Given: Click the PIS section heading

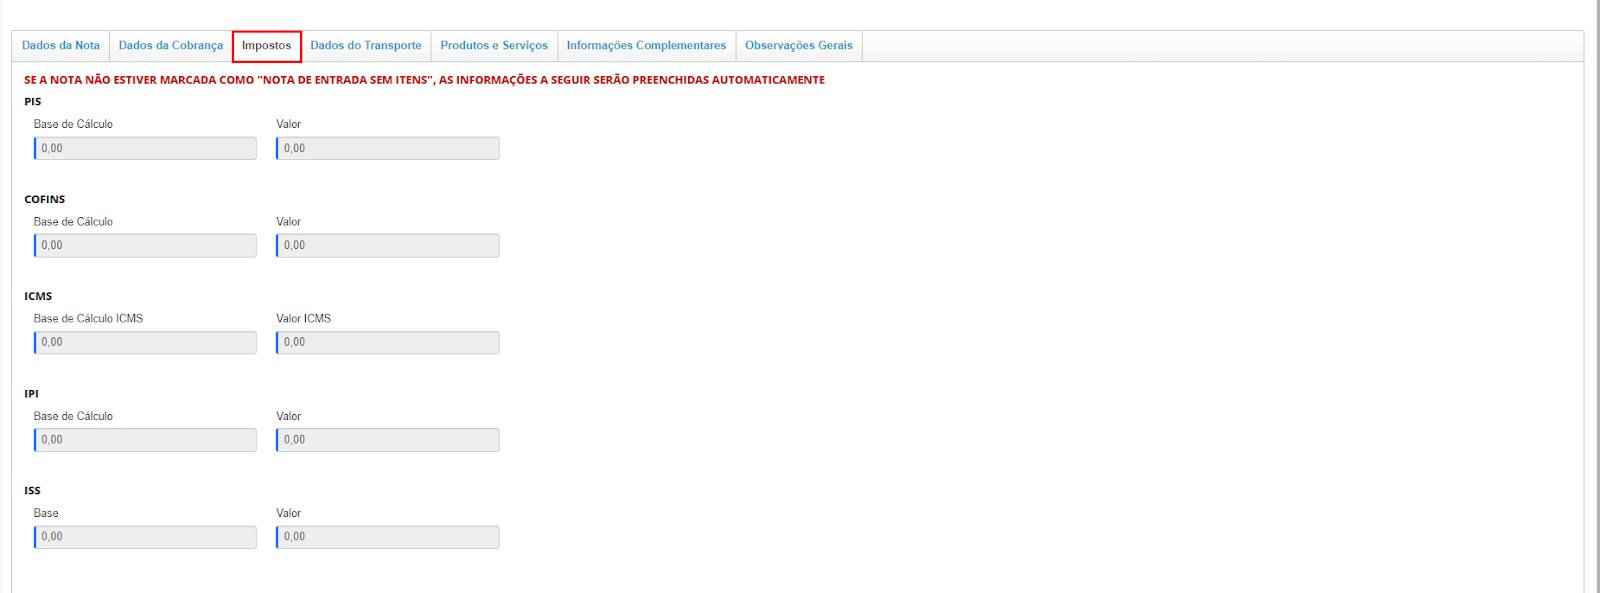Looking at the screenshot, I should tap(33, 102).
